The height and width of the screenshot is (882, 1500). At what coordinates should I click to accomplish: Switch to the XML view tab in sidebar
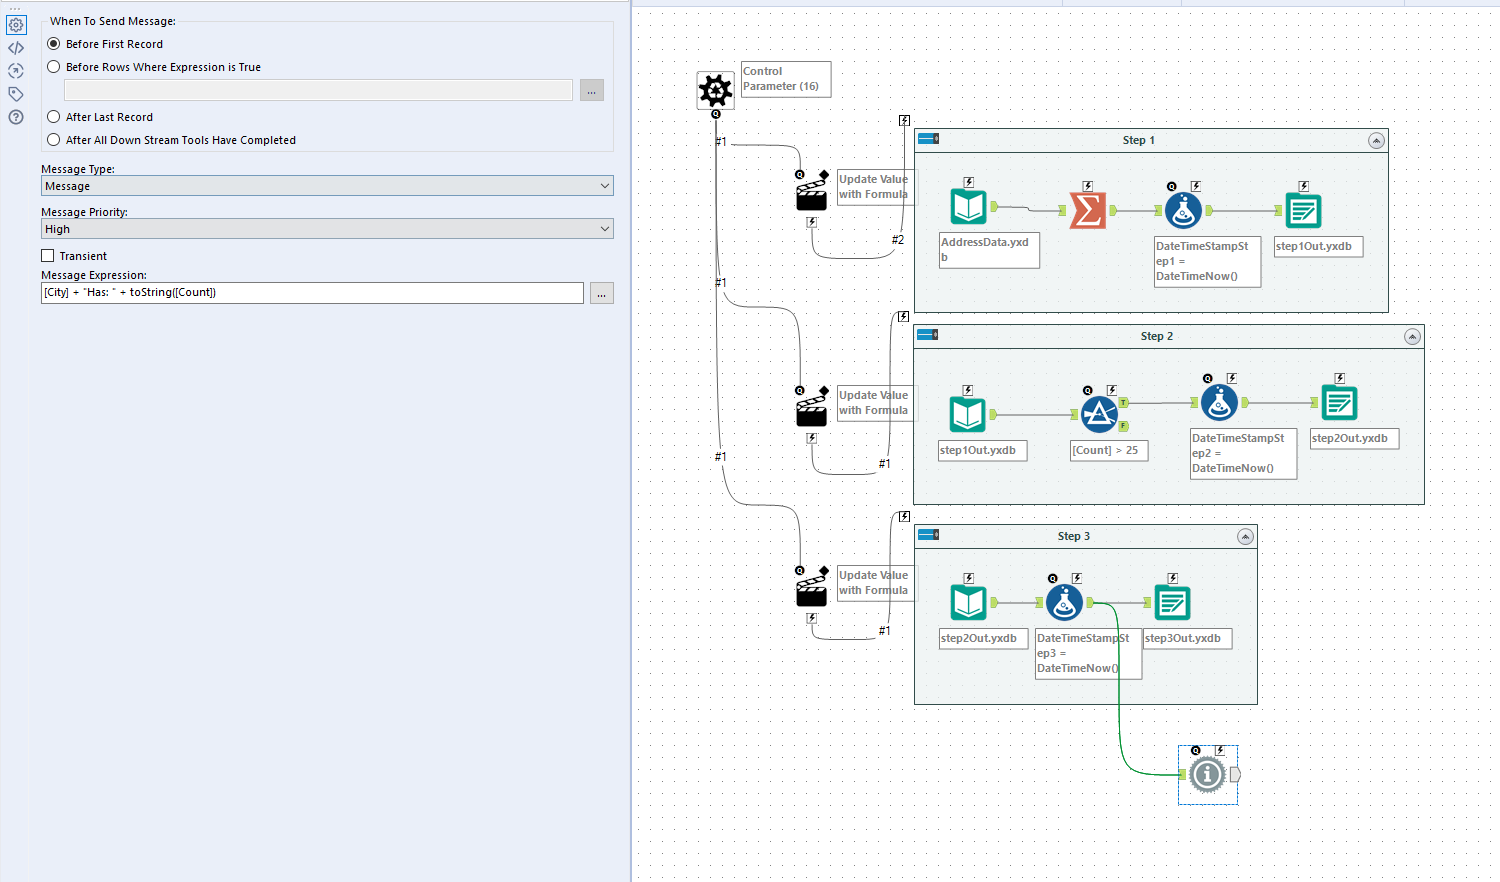[15, 48]
